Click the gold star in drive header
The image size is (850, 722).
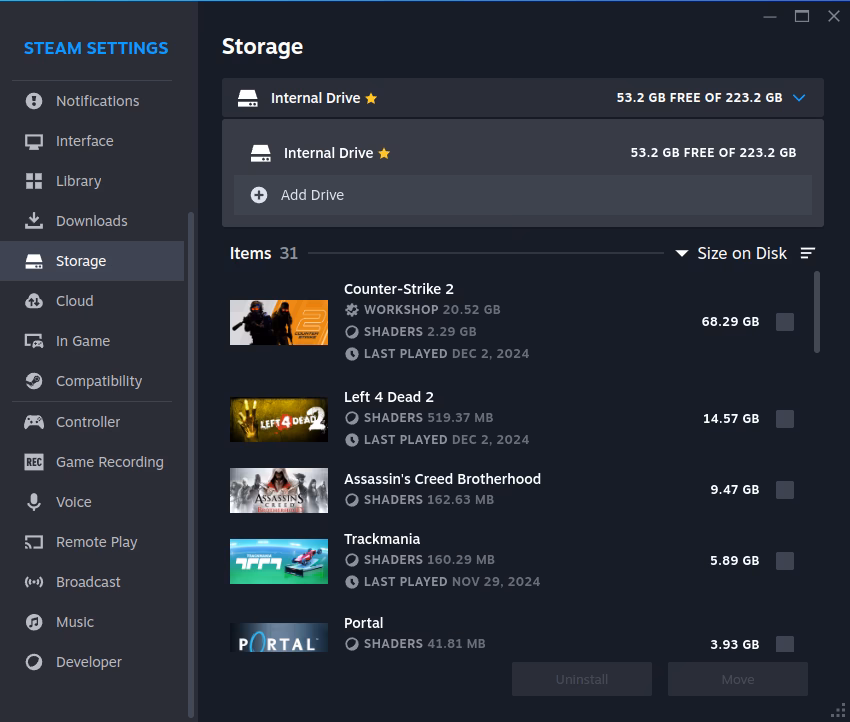coord(371,98)
